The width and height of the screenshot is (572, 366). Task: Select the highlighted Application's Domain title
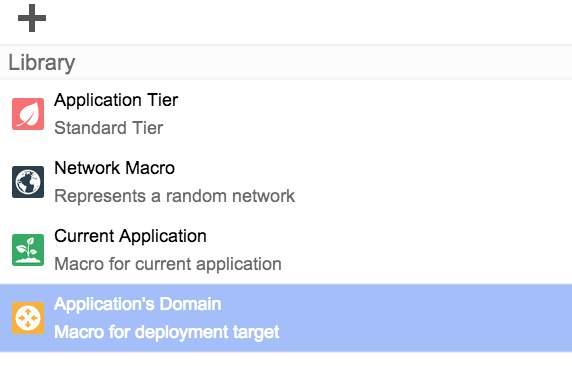coord(138,304)
